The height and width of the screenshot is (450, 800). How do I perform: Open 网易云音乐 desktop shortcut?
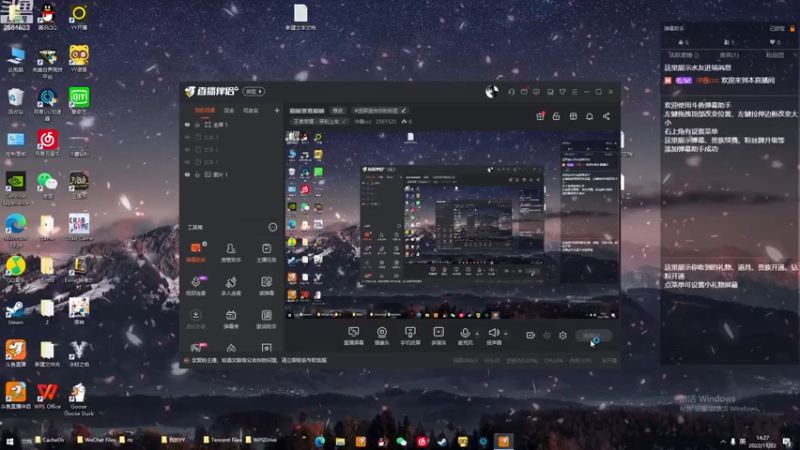coord(47,142)
